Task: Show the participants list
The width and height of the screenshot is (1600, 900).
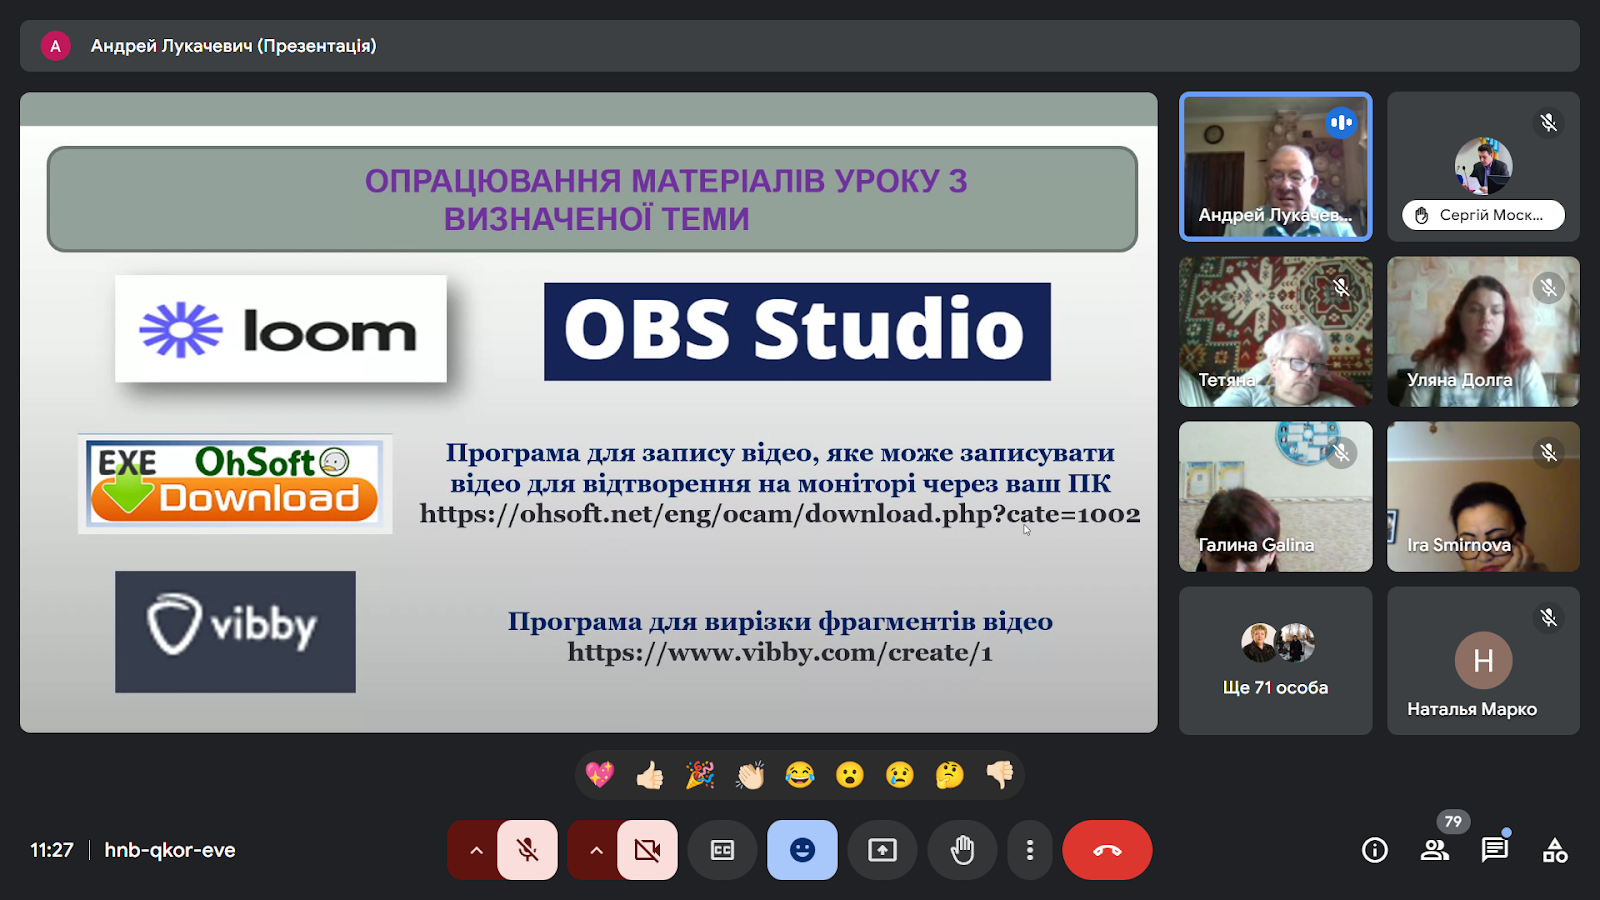Action: coord(1435,850)
